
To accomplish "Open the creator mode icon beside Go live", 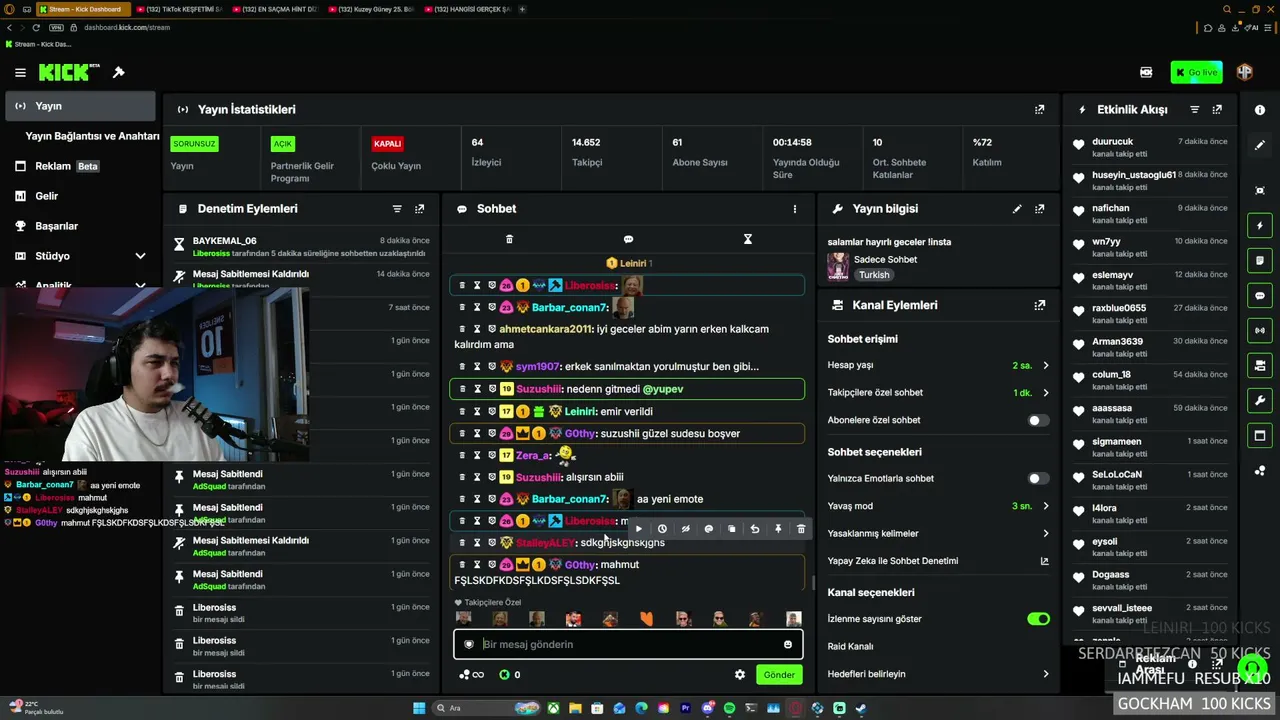I will pyautogui.click(x=1146, y=72).
